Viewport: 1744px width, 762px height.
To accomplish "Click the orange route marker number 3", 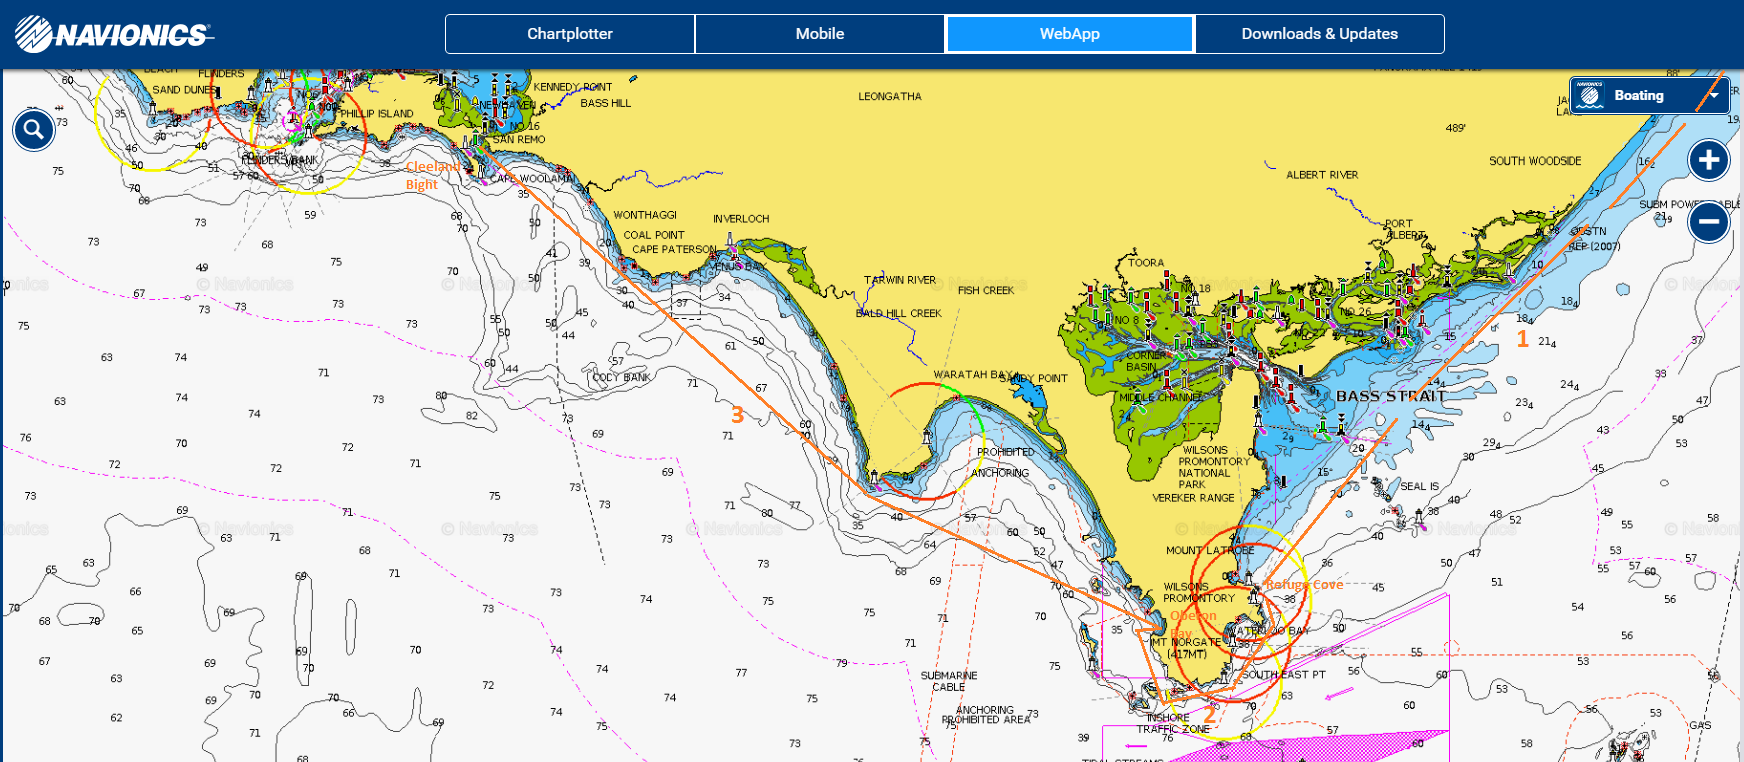I will click(x=737, y=415).
